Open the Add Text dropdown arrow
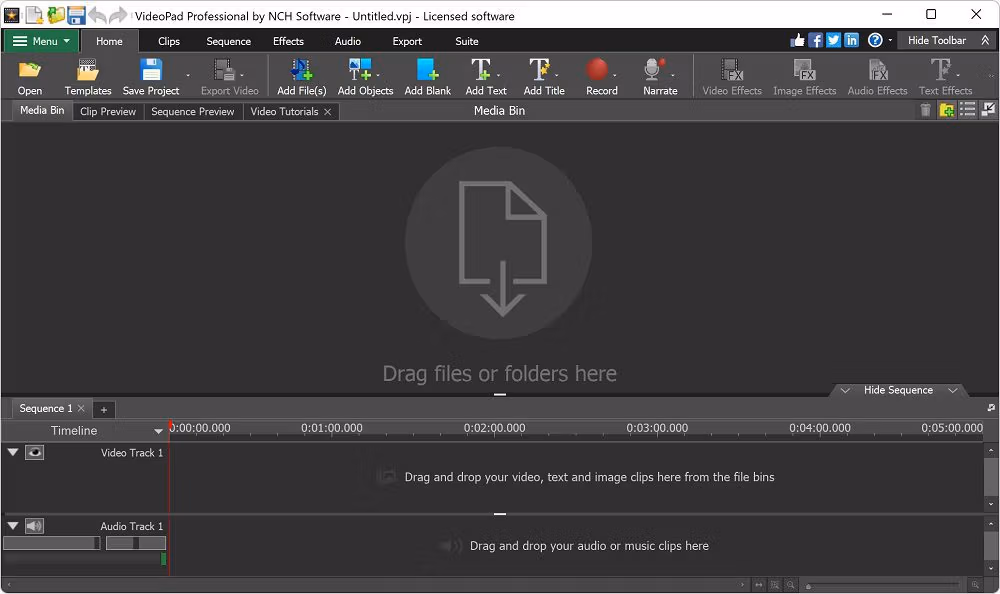The image size is (1000, 594). point(498,75)
